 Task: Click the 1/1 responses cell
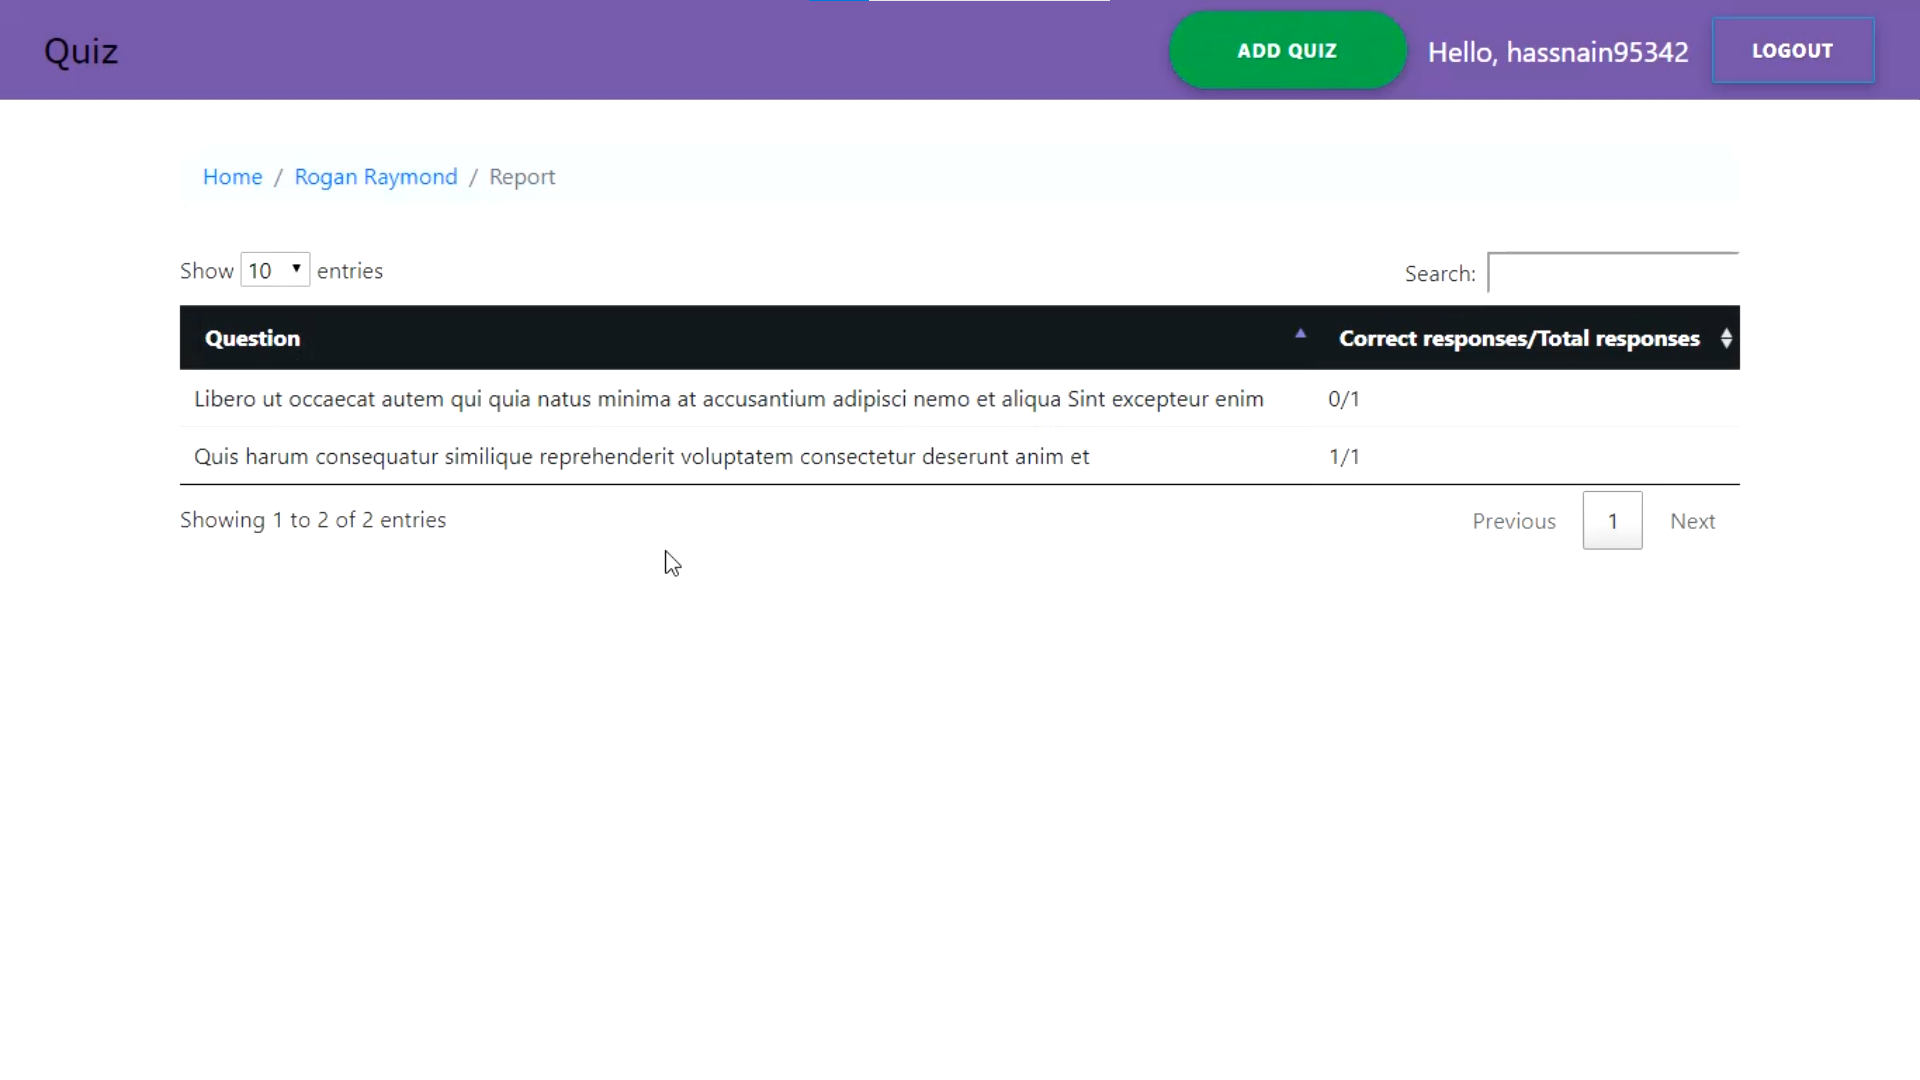[1343, 457]
